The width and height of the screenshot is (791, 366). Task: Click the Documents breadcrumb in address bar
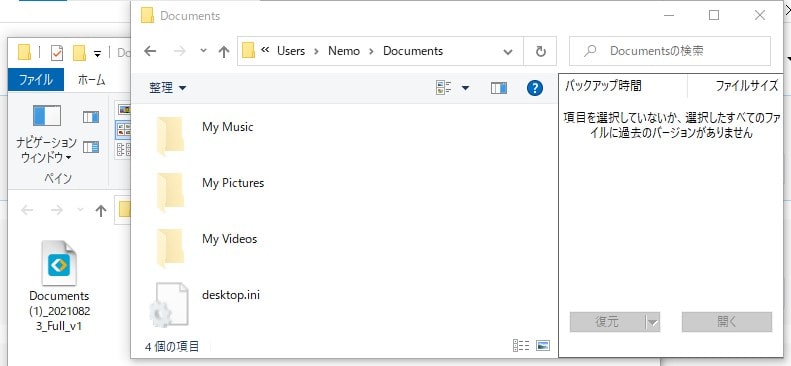pos(413,51)
